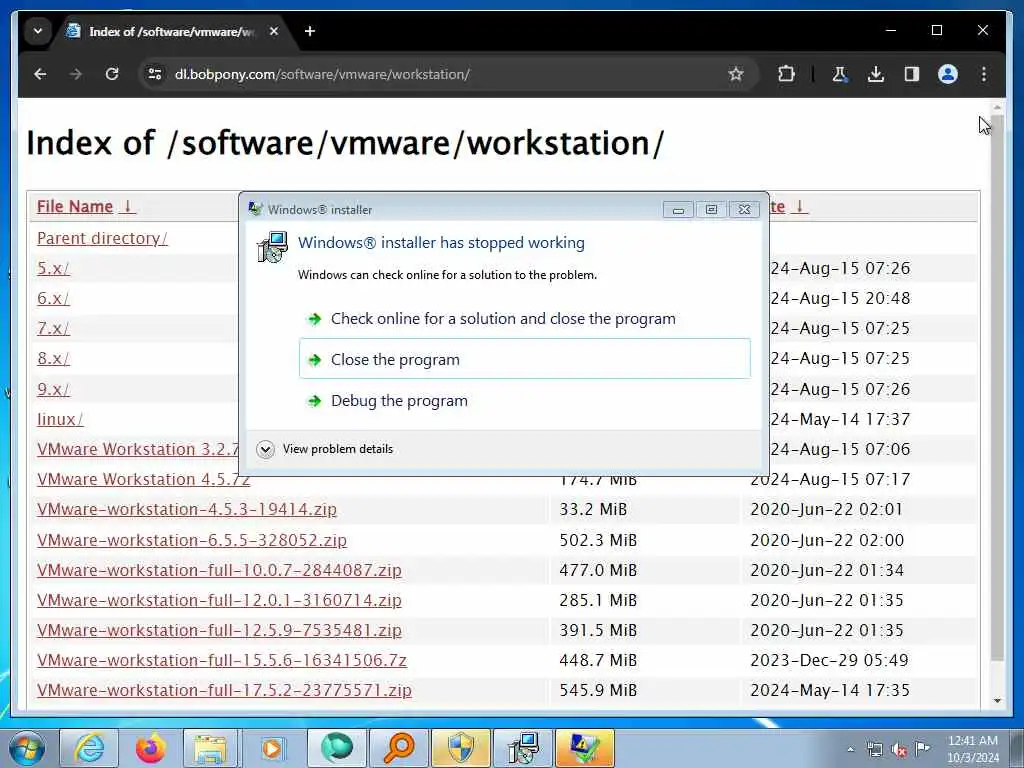
Task: Show browser downloads icon
Action: (876, 74)
